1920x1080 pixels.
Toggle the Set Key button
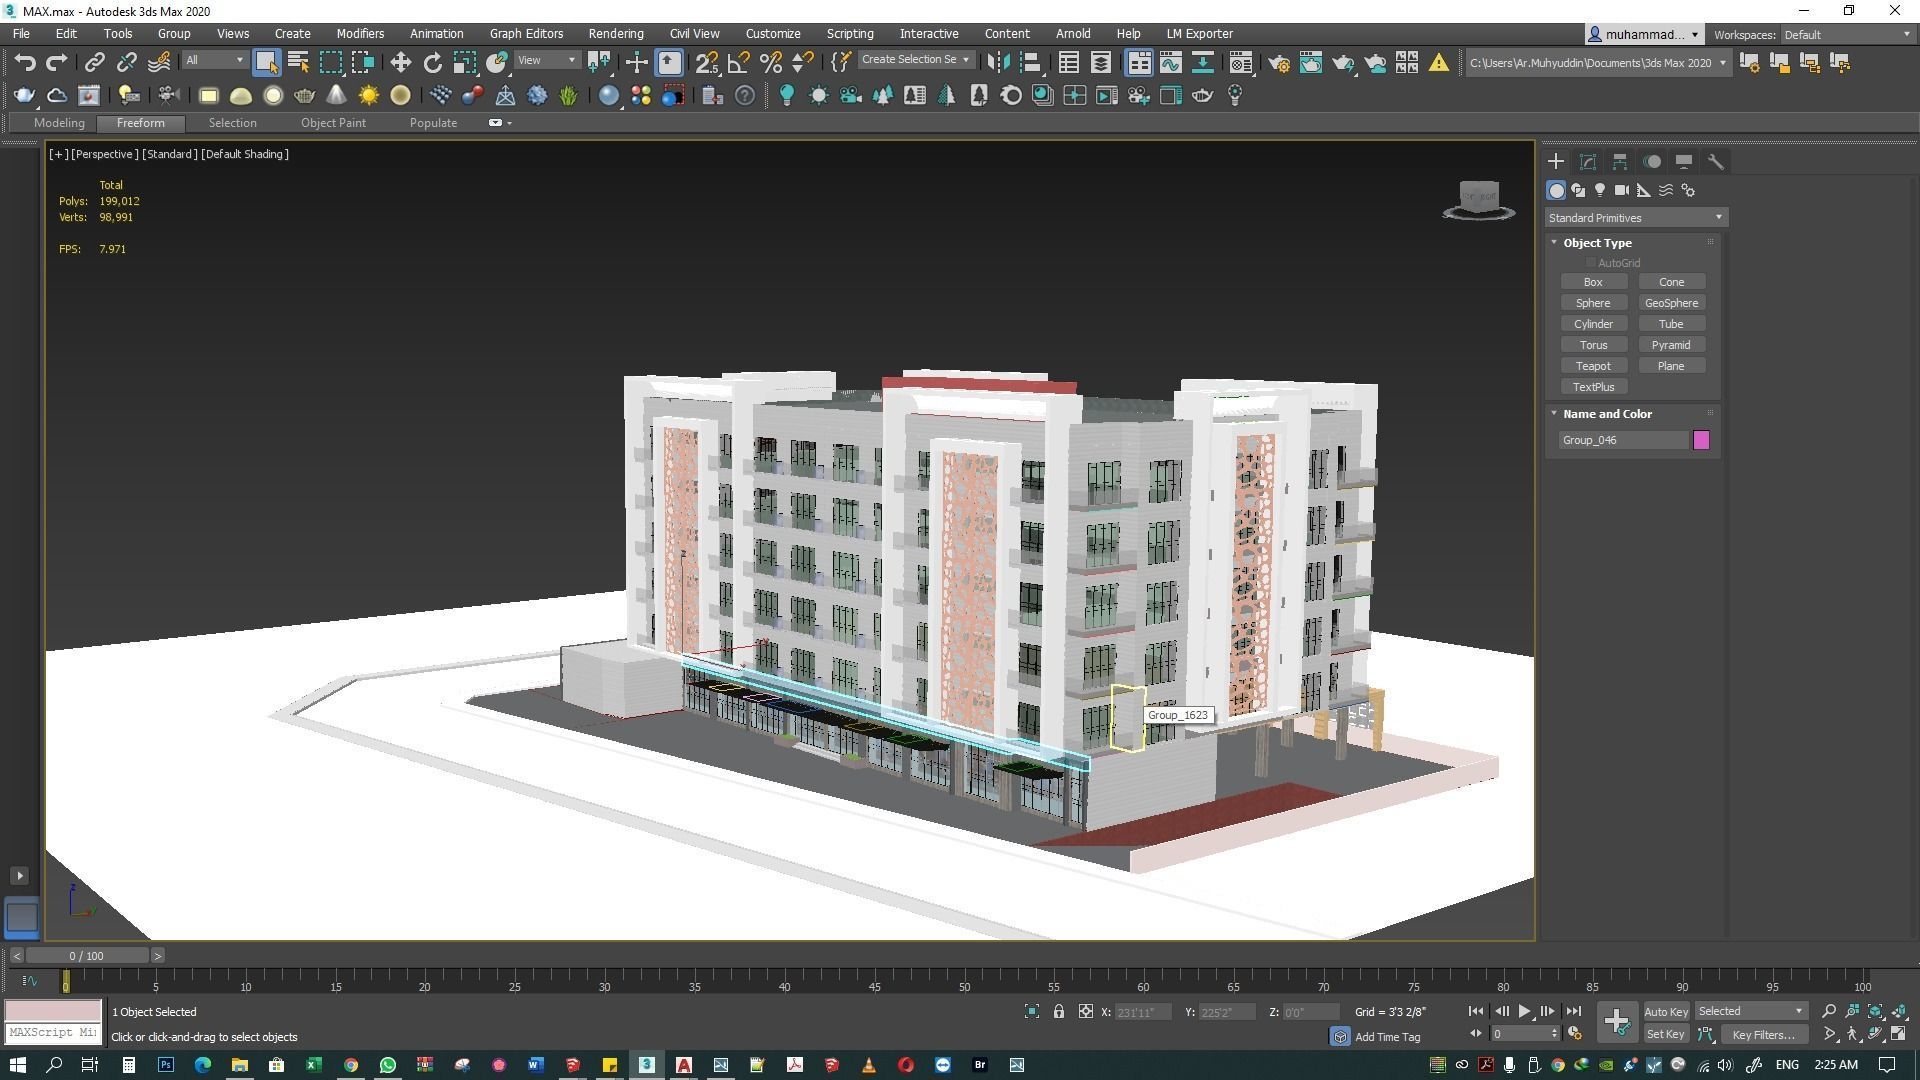(x=1665, y=1034)
